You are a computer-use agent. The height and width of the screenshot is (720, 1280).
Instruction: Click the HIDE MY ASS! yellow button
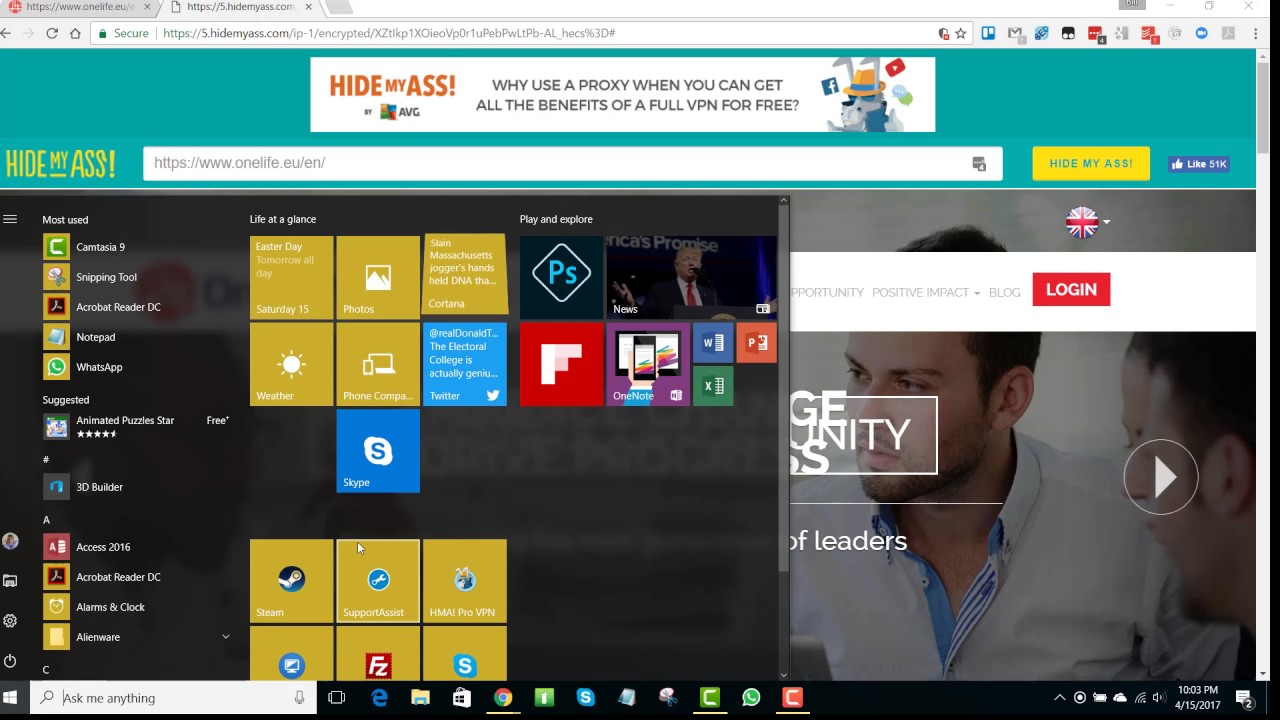pyautogui.click(x=1091, y=163)
